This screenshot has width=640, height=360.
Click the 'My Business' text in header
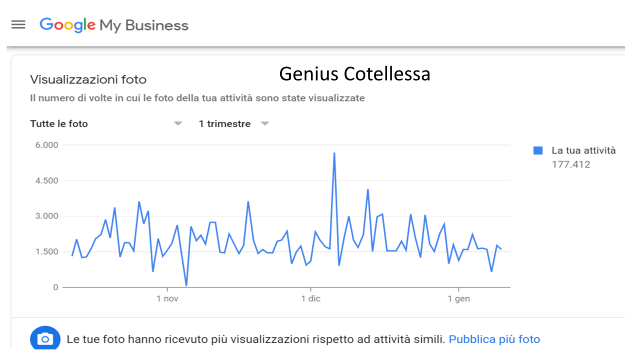tap(144, 25)
